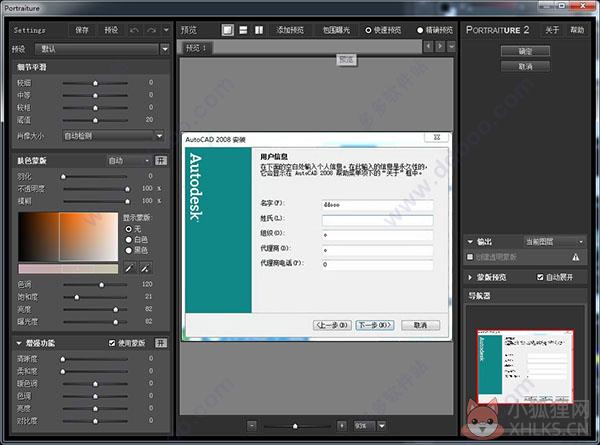The image size is (600, 445).
Task: Click the 下一步 button in AutoCAD dialog
Action: click(375, 325)
